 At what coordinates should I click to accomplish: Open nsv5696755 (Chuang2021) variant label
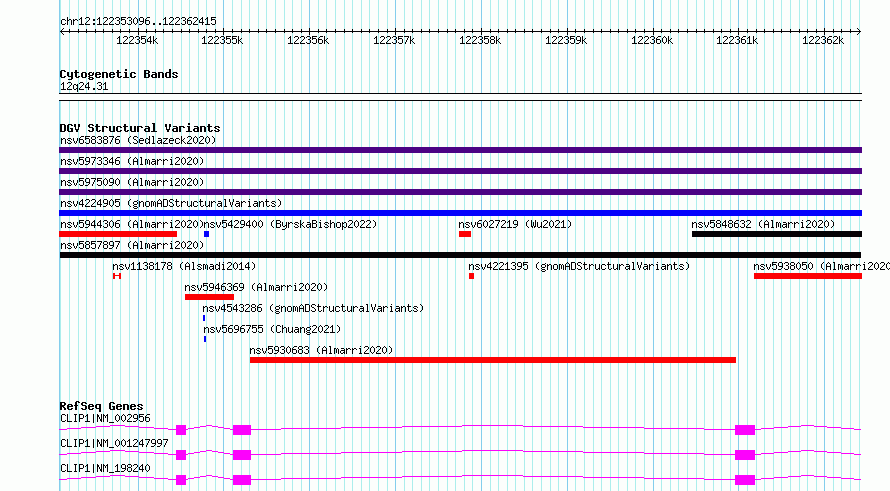point(272,329)
